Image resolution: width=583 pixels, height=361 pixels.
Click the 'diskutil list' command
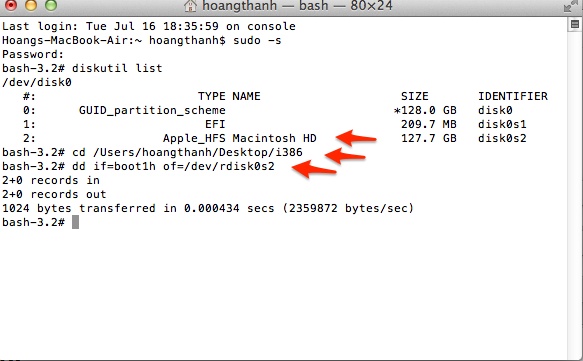(117, 68)
